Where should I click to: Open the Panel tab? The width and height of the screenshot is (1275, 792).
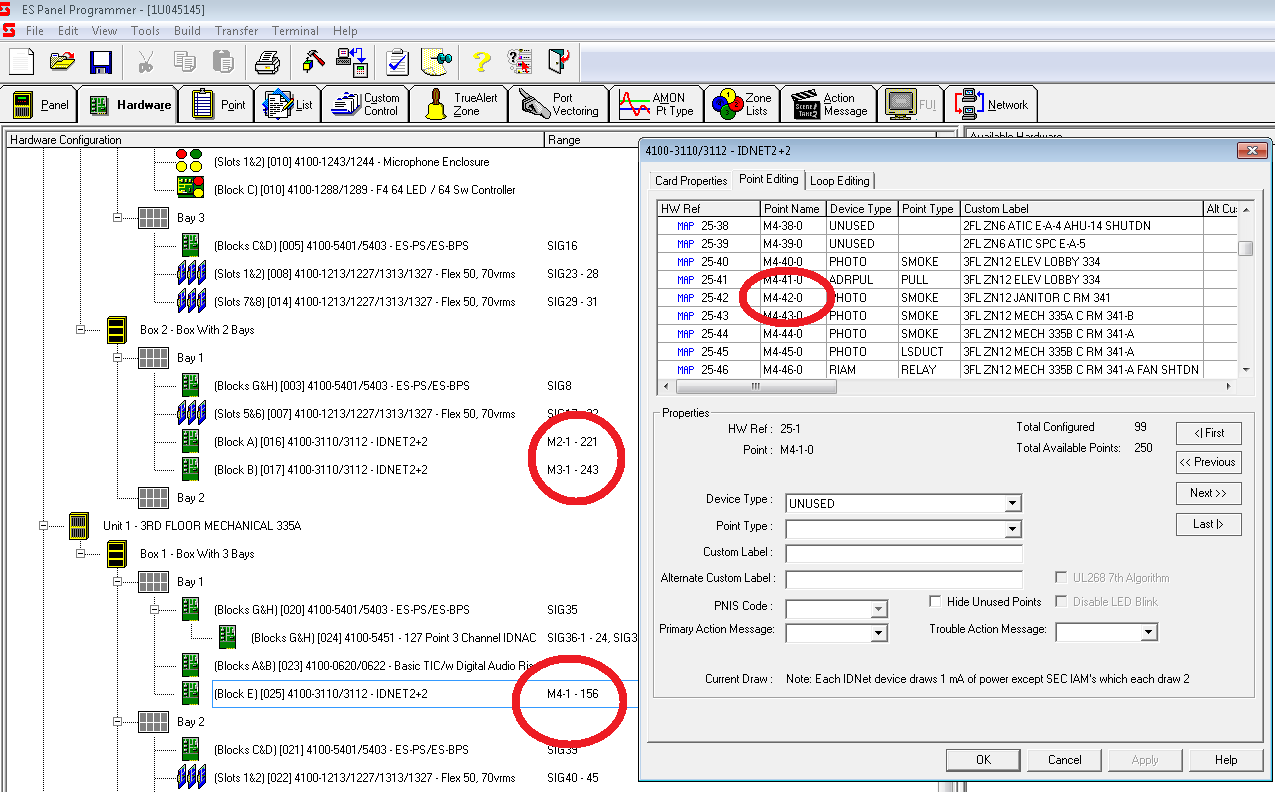point(41,105)
